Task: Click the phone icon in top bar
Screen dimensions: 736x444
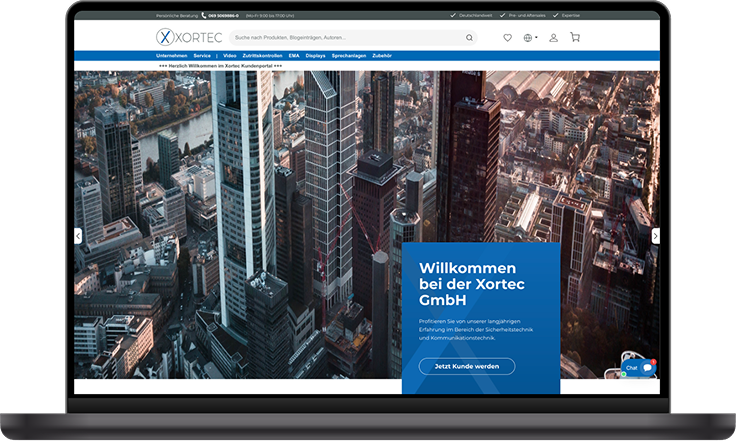Action: pyautogui.click(x=204, y=16)
